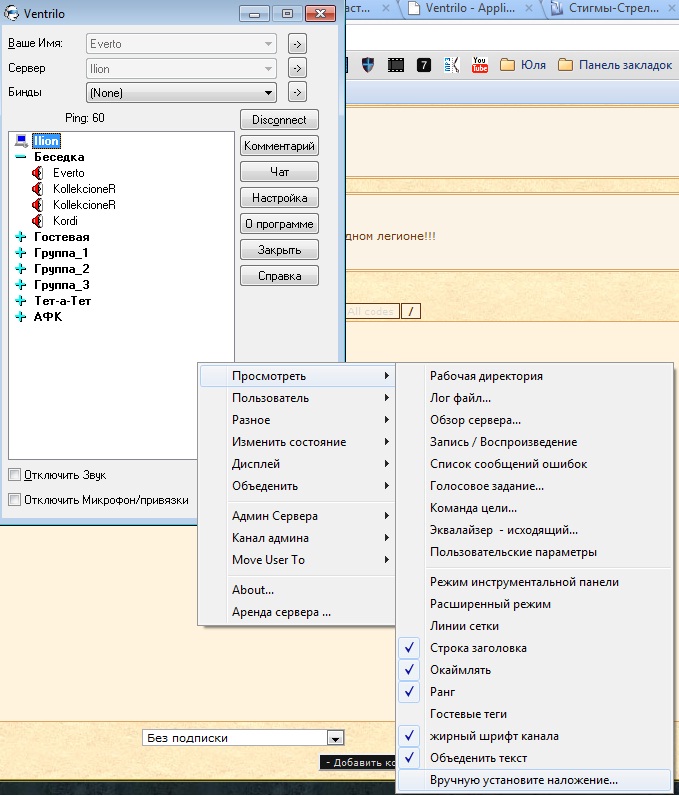Switch to the Ventrilo - Appli... browser tab
Screen dimensions: 679x796
click(469, 8)
